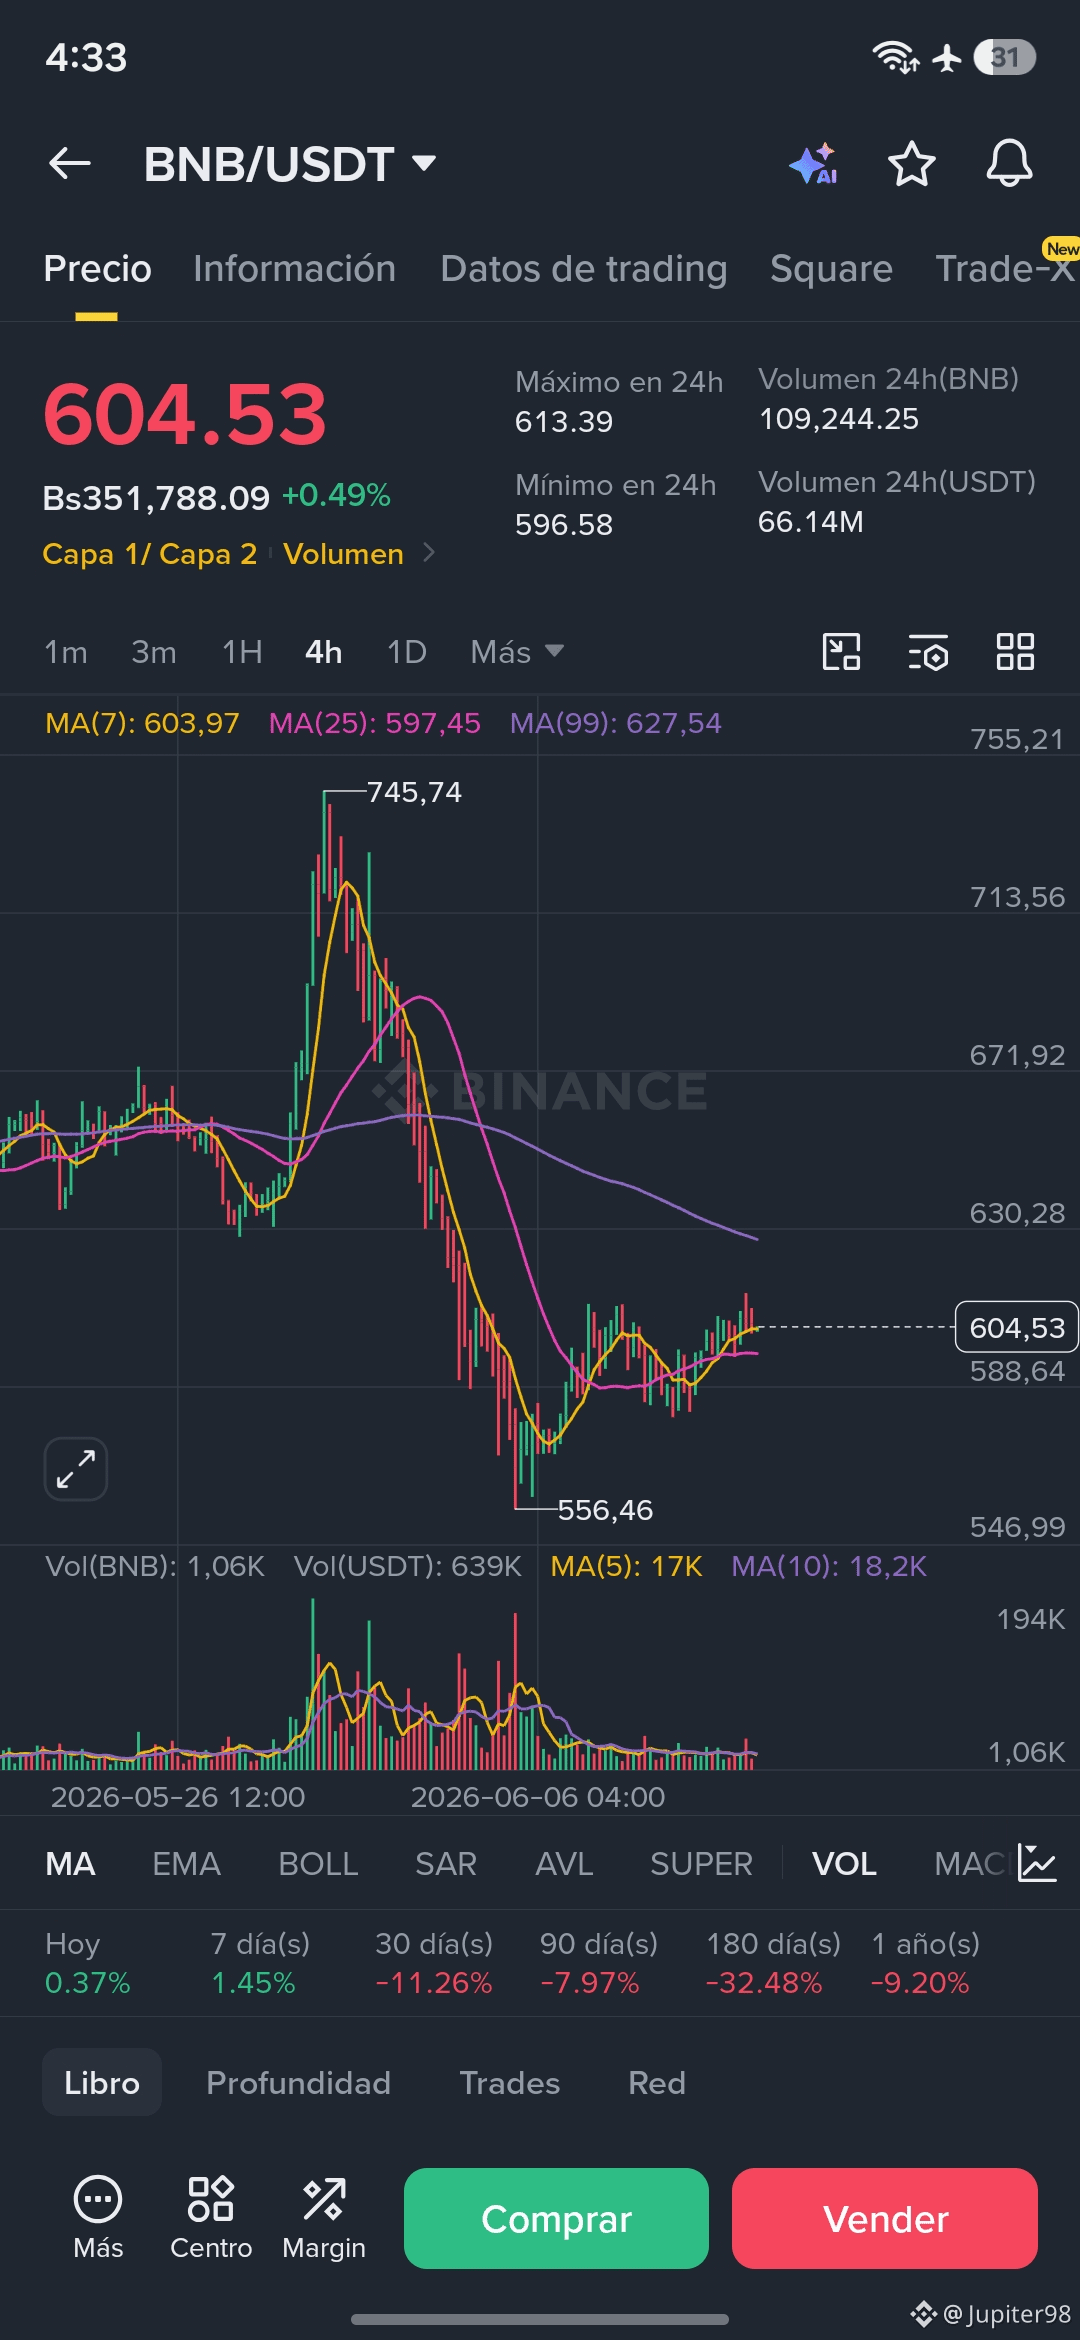This screenshot has width=1080, height=2340.
Task: Open Margin trading from bottom bar
Action: pyautogui.click(x=324, y=2218)
